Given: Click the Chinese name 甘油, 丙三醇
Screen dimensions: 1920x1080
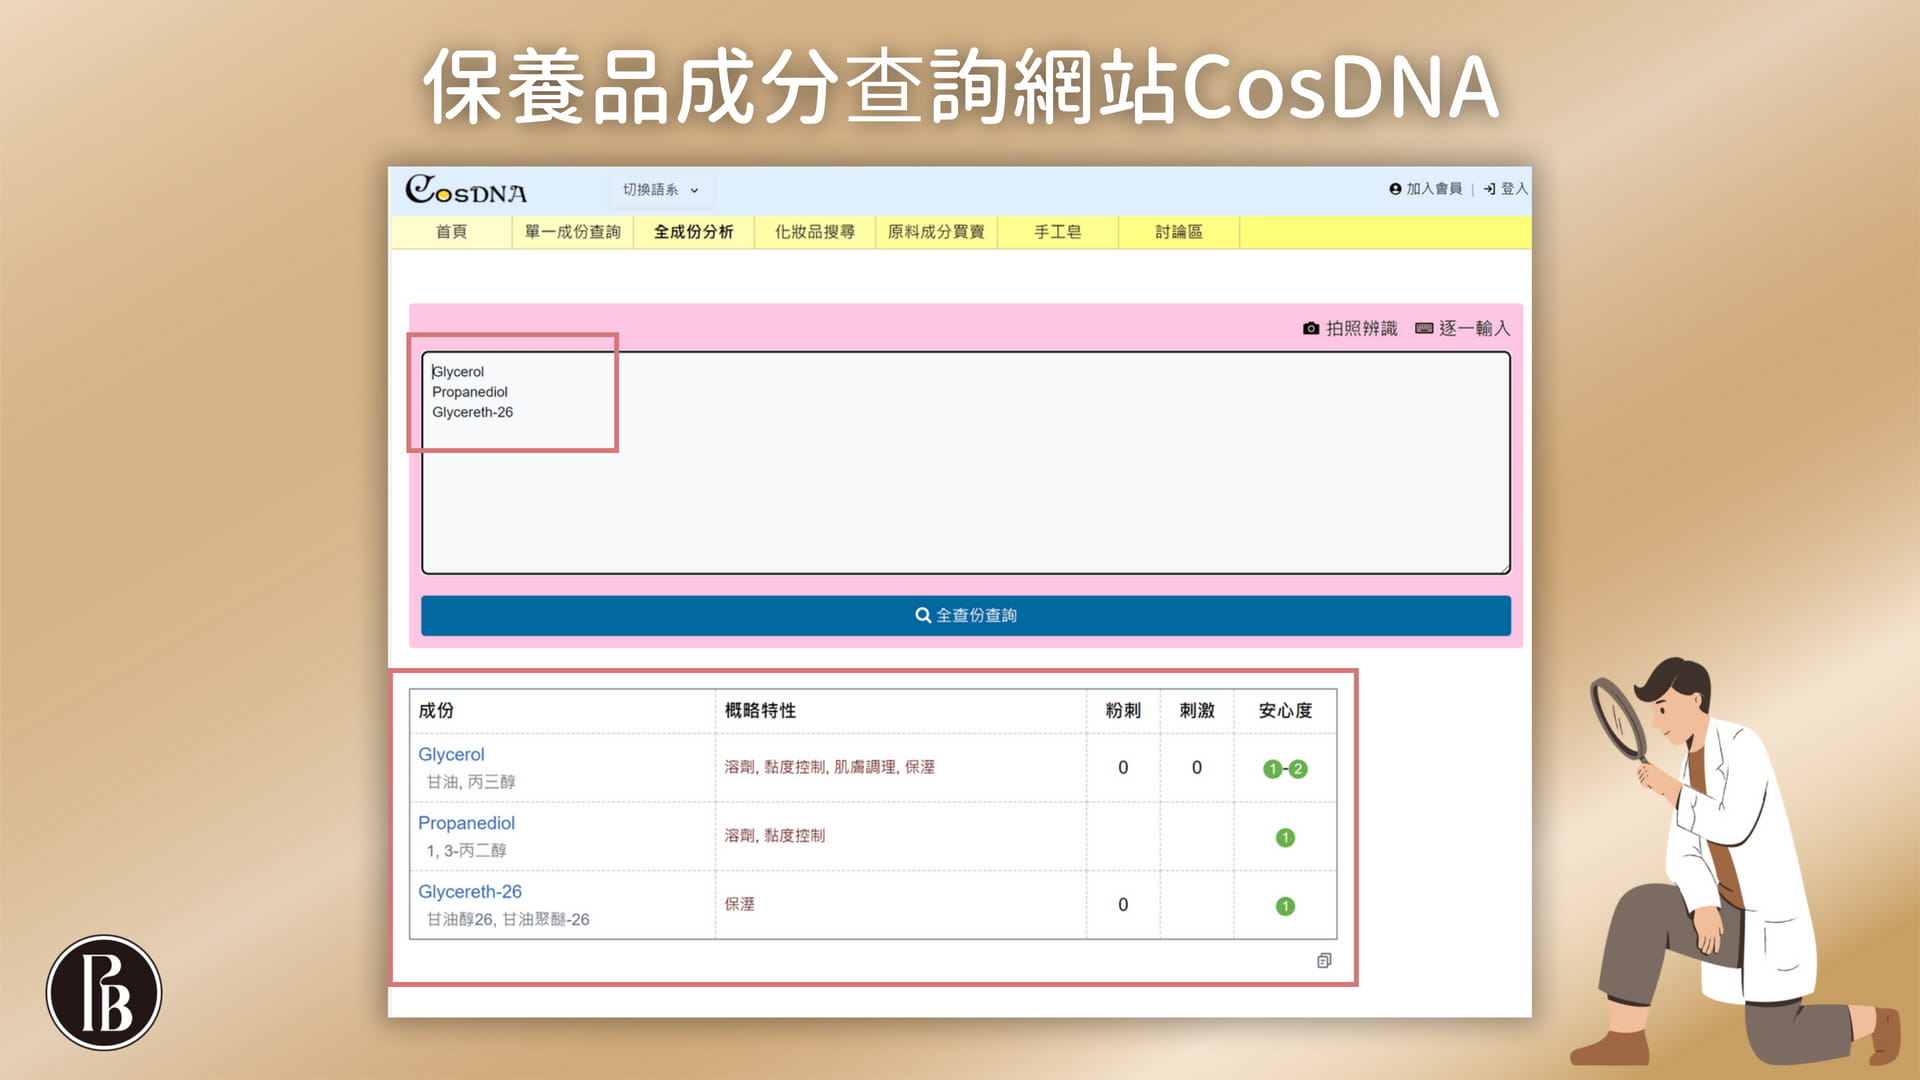Looking at the screenshot, I should pyautogui.click(x=471, y=782).
